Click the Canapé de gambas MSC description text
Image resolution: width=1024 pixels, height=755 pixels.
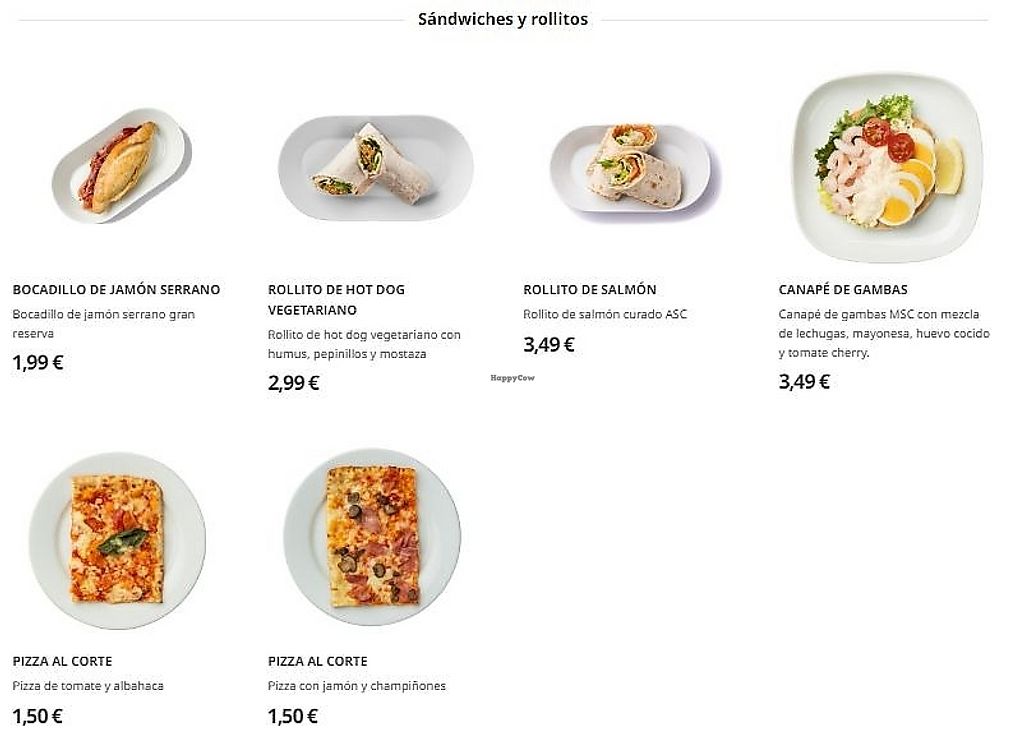point(883,333)
